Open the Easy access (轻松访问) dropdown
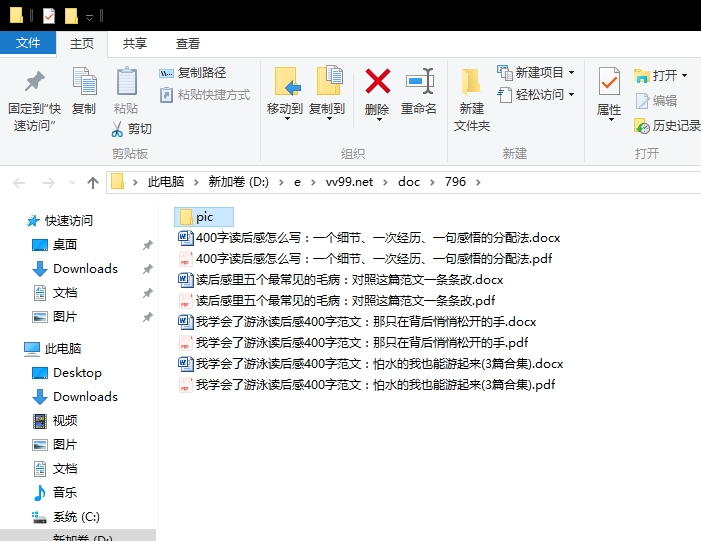This screenshot has height=541, width=701. click(x=536, y=95)
